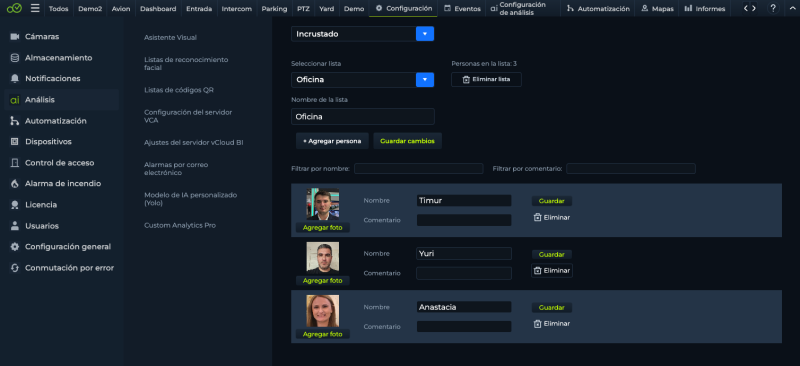Switch to the Avion tab

click(x=121, y=9)
